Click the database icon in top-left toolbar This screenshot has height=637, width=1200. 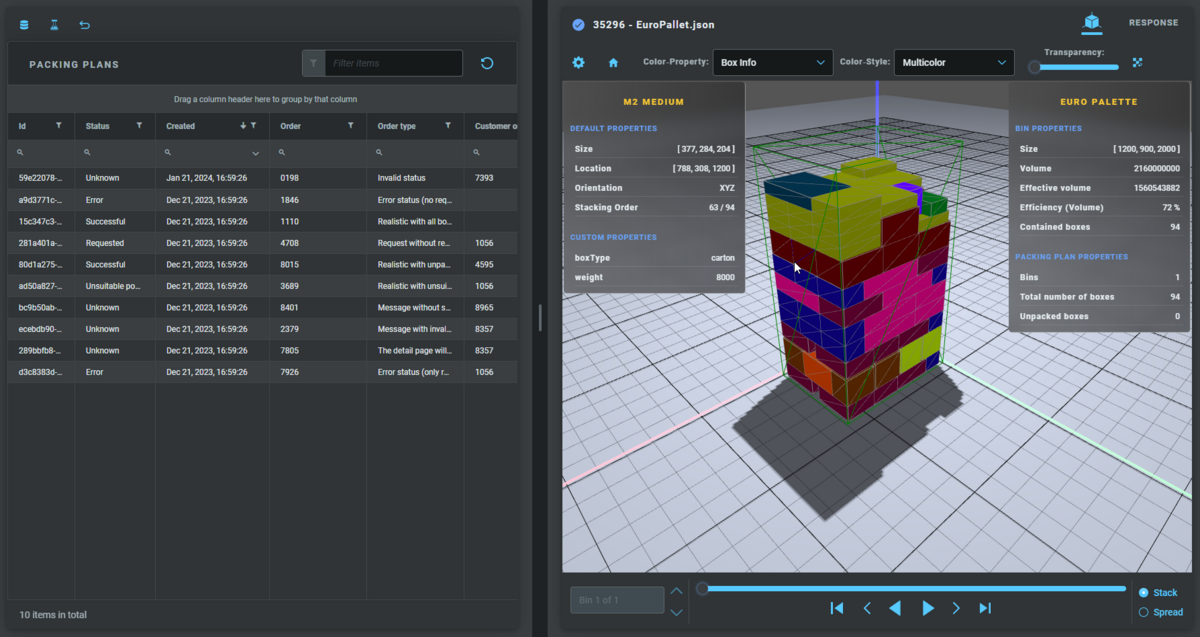[24, 25]
